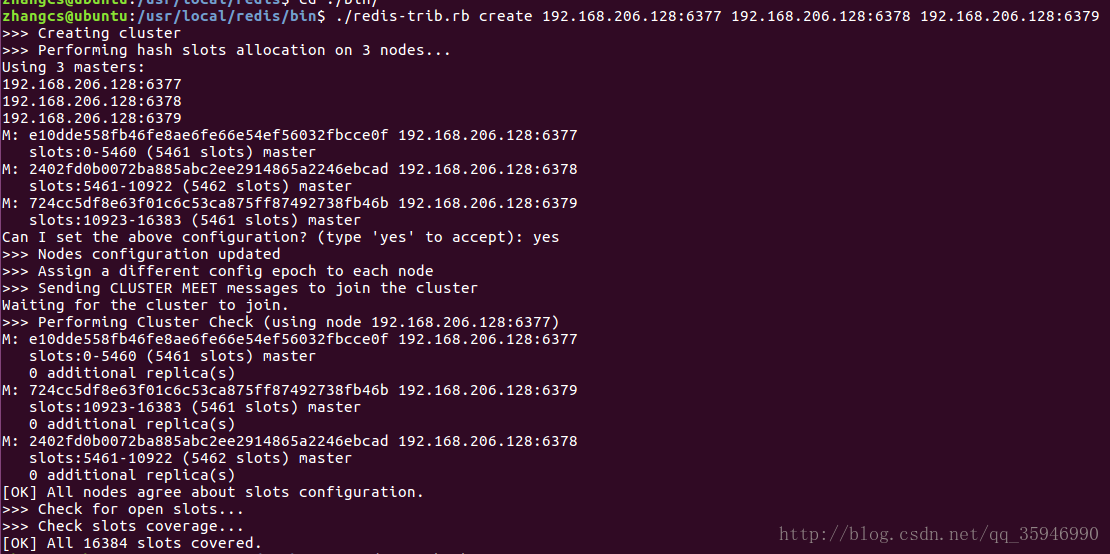
Task: Click the first e10dde558fb46 node ID line
Action: point(290,135)
